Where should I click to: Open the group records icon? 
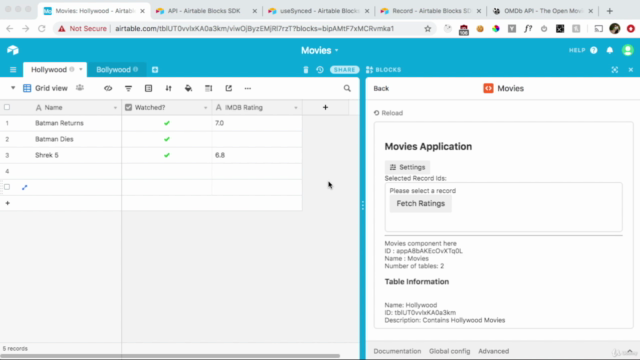pos(148,88)
